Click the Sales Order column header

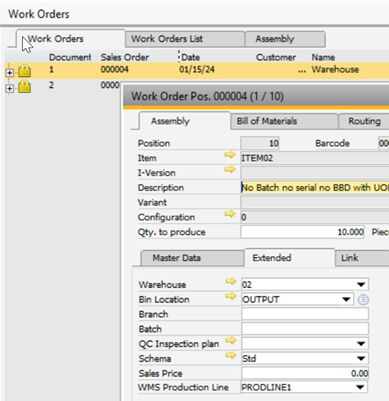[x=125, y=57]
